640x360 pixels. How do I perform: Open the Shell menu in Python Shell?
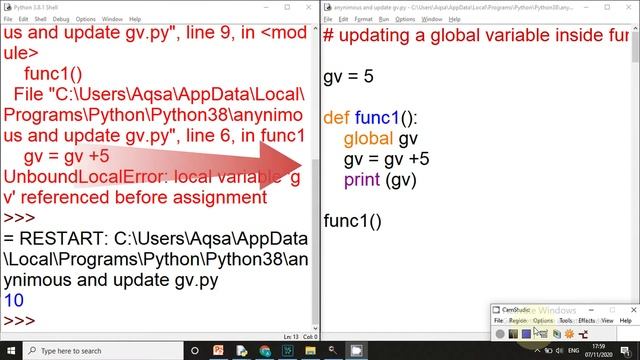point(40,19)
